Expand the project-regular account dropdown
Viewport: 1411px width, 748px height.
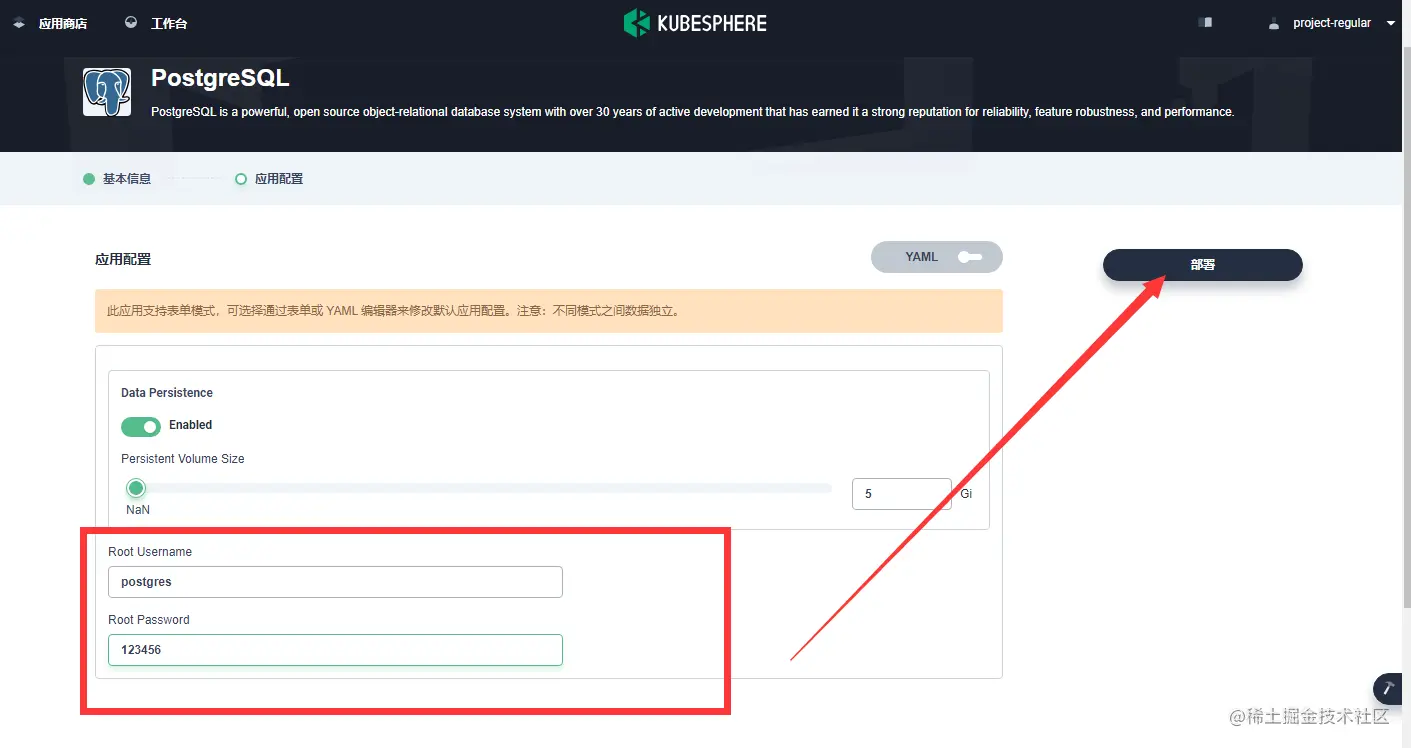point(1391,23)
